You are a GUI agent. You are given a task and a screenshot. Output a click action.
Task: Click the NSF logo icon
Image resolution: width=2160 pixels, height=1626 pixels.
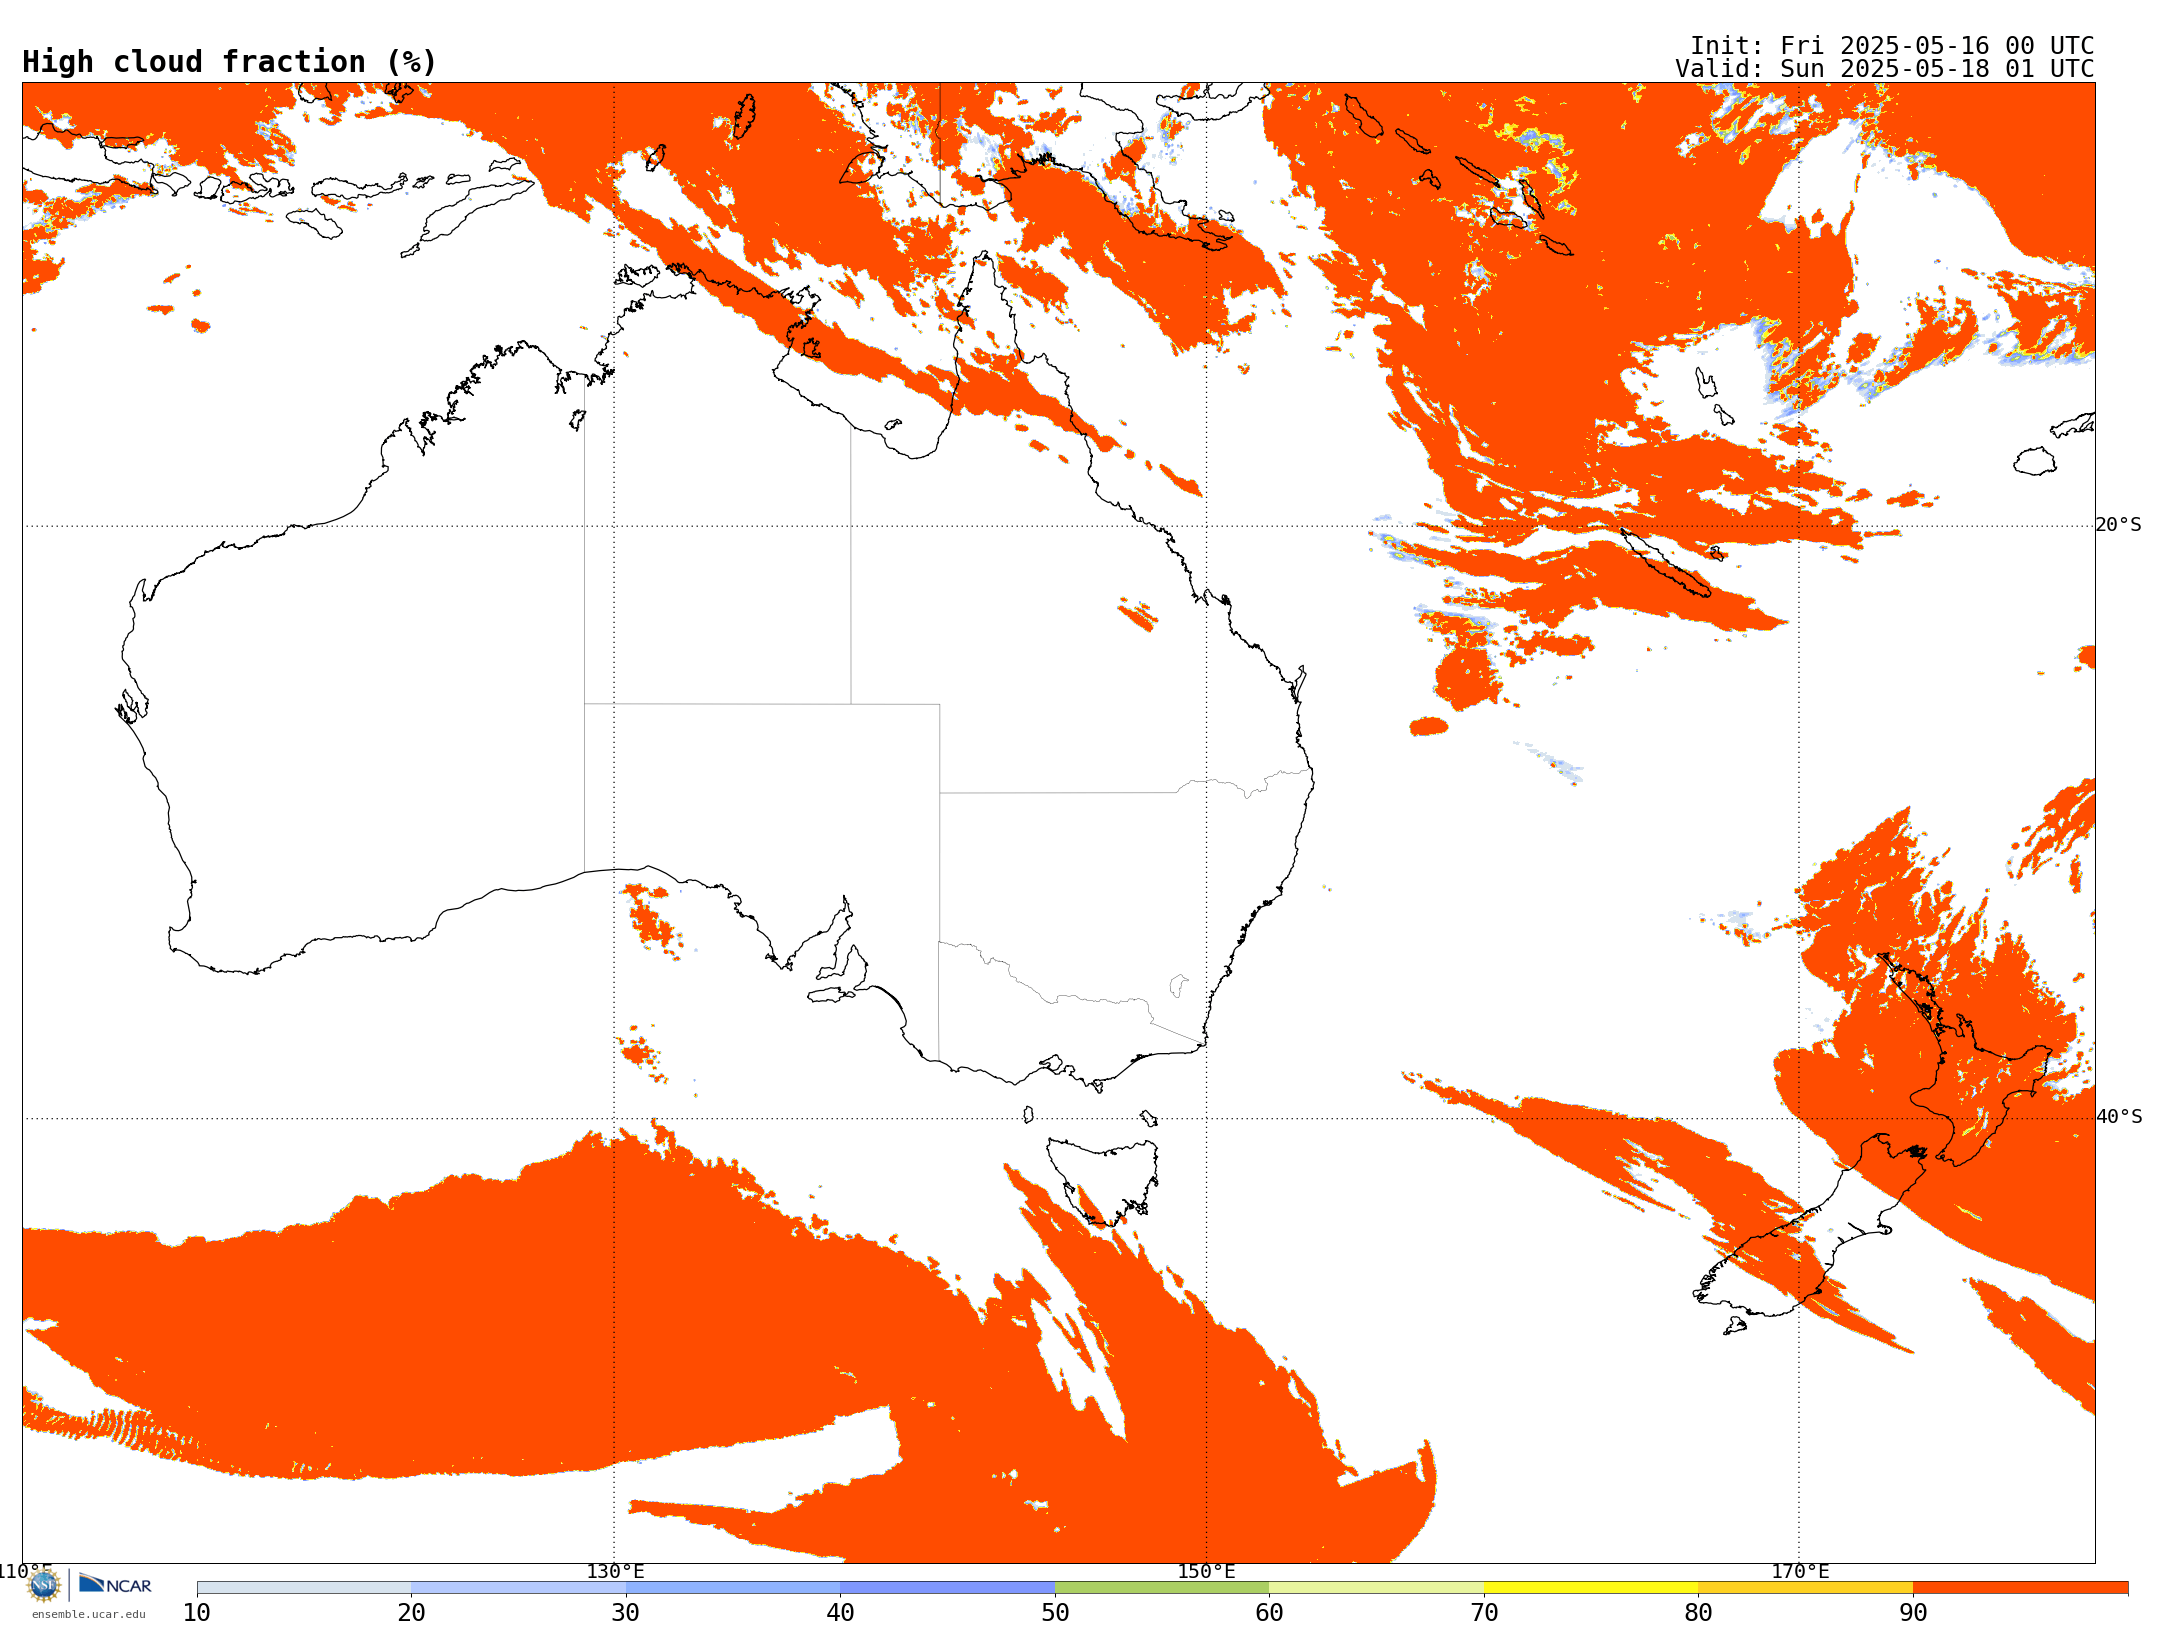click(x=44, y=1585)
